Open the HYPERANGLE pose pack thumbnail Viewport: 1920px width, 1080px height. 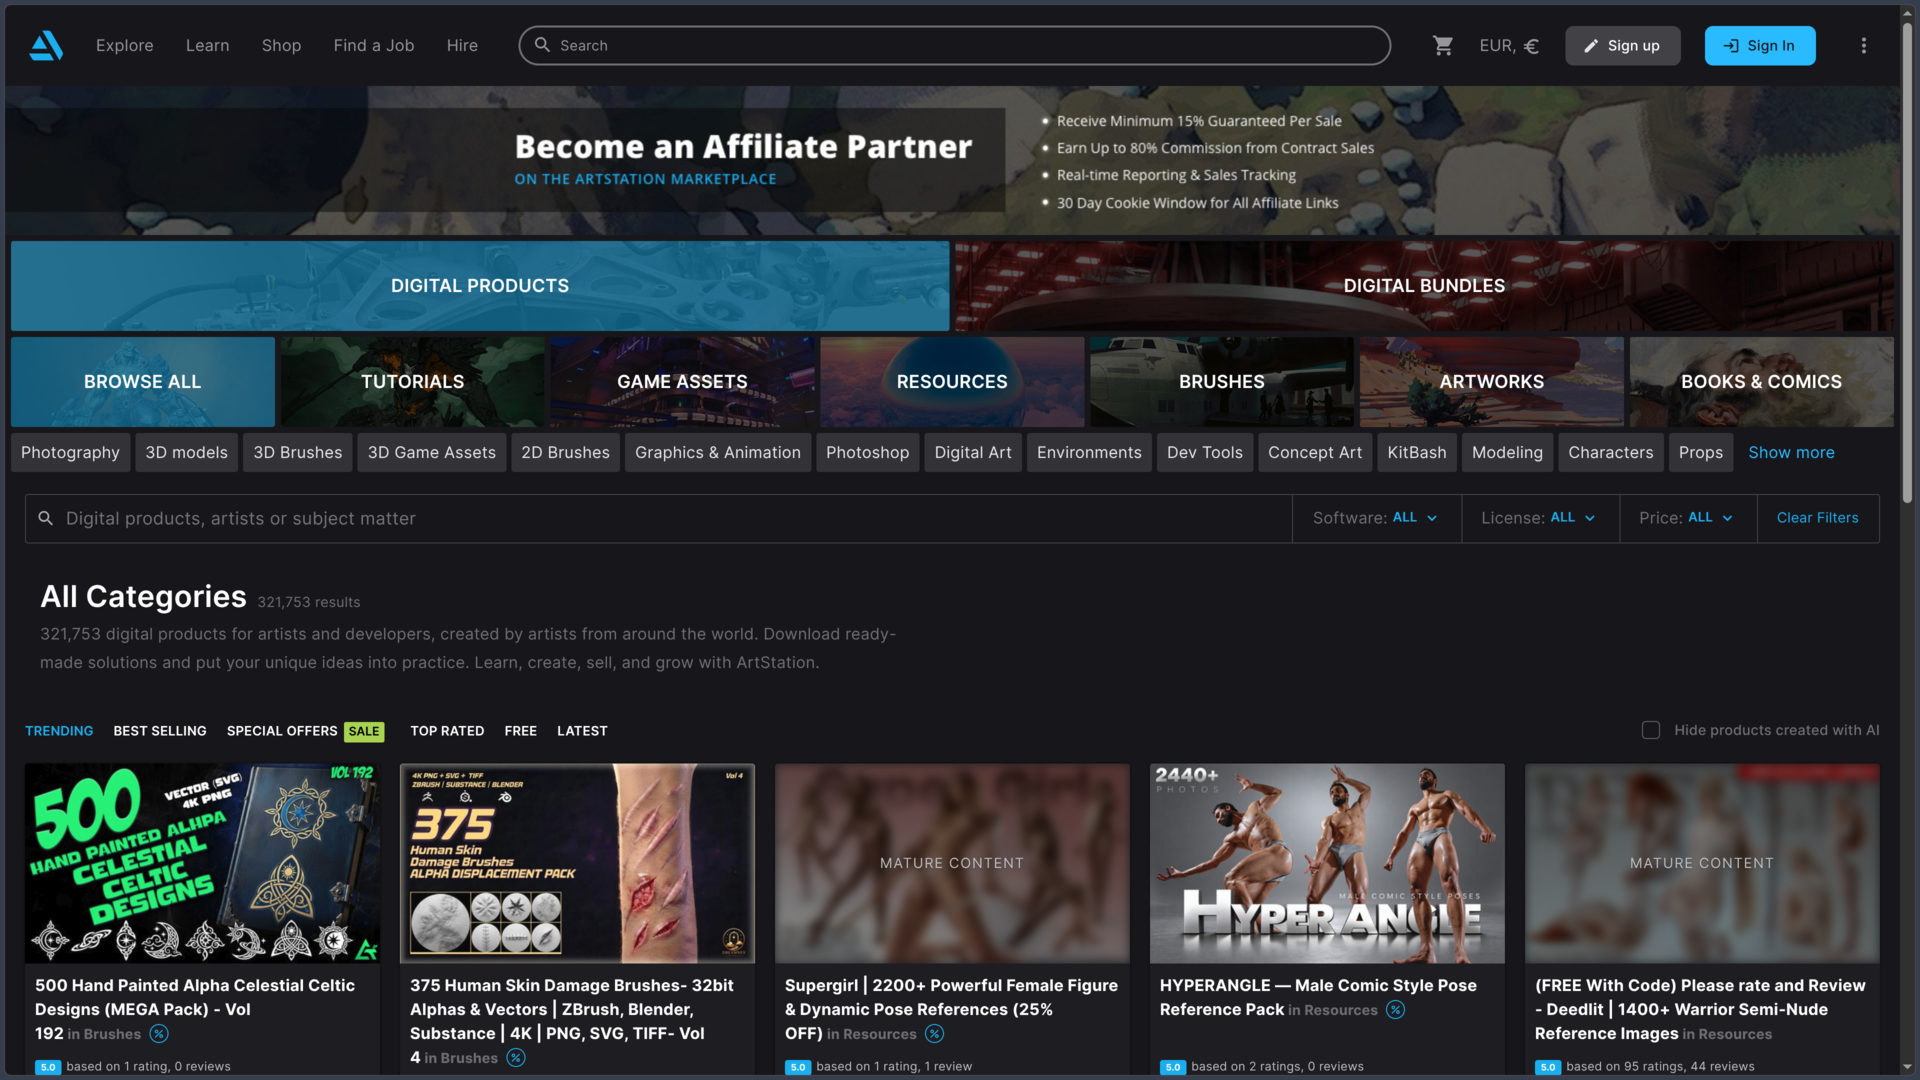pos(1327,864)
